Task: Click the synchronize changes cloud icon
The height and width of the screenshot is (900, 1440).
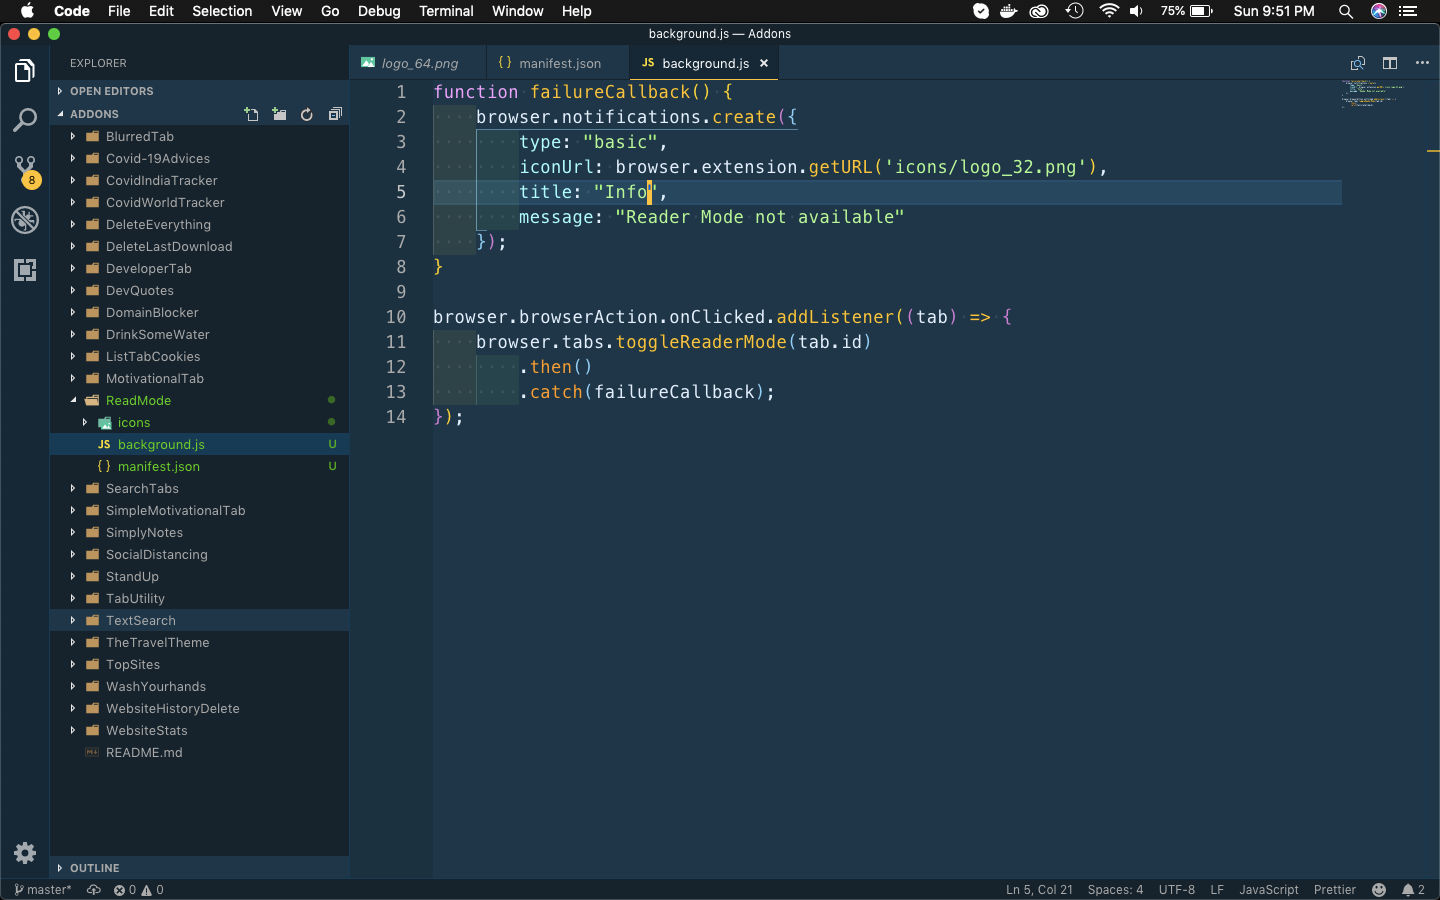Action: [x=94, y=890]
